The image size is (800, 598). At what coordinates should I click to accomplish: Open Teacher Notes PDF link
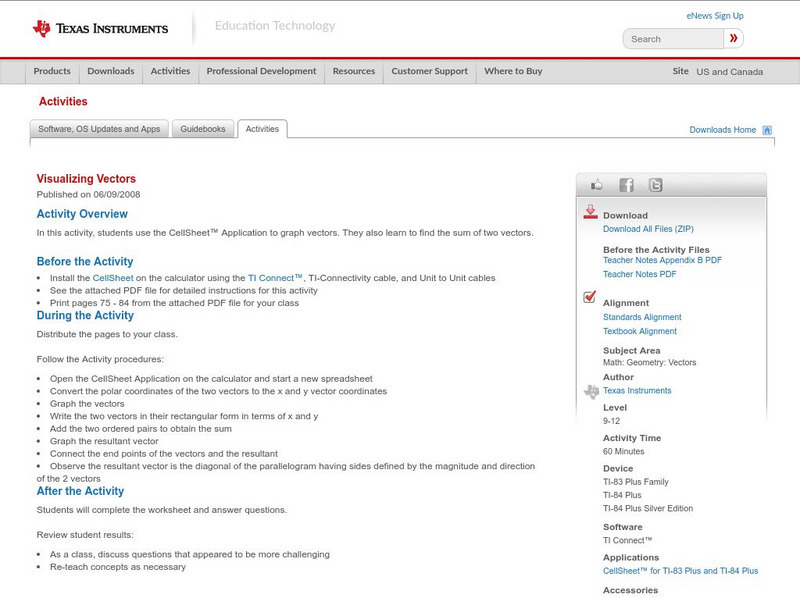(639, 275)
